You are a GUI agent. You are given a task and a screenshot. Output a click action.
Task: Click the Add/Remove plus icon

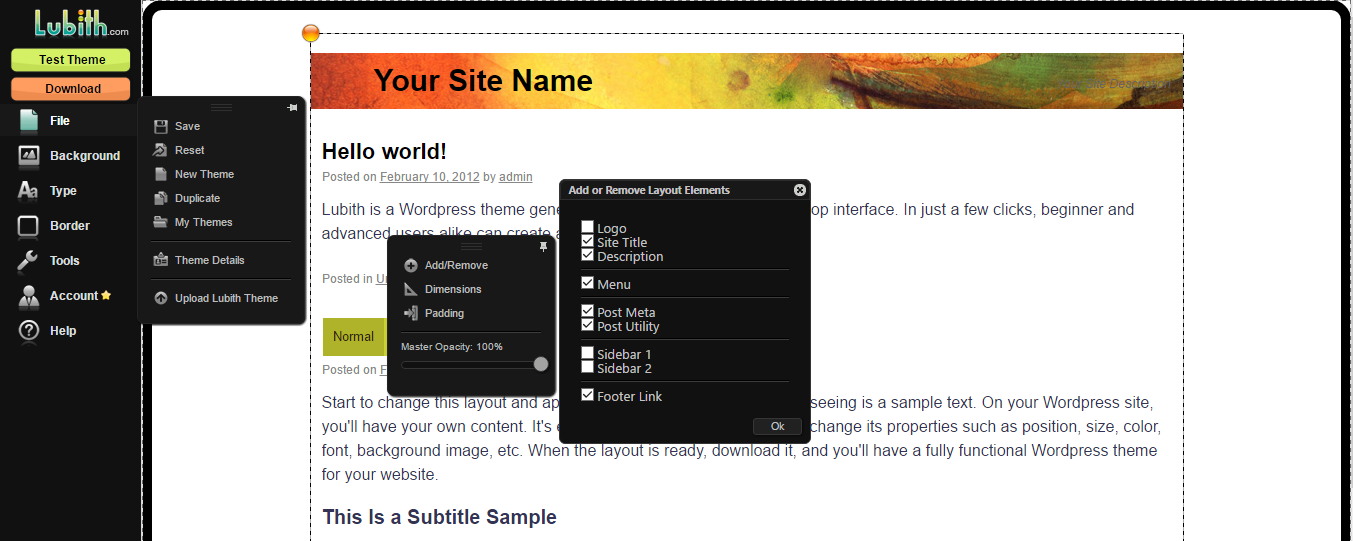(x=410, y=265)
